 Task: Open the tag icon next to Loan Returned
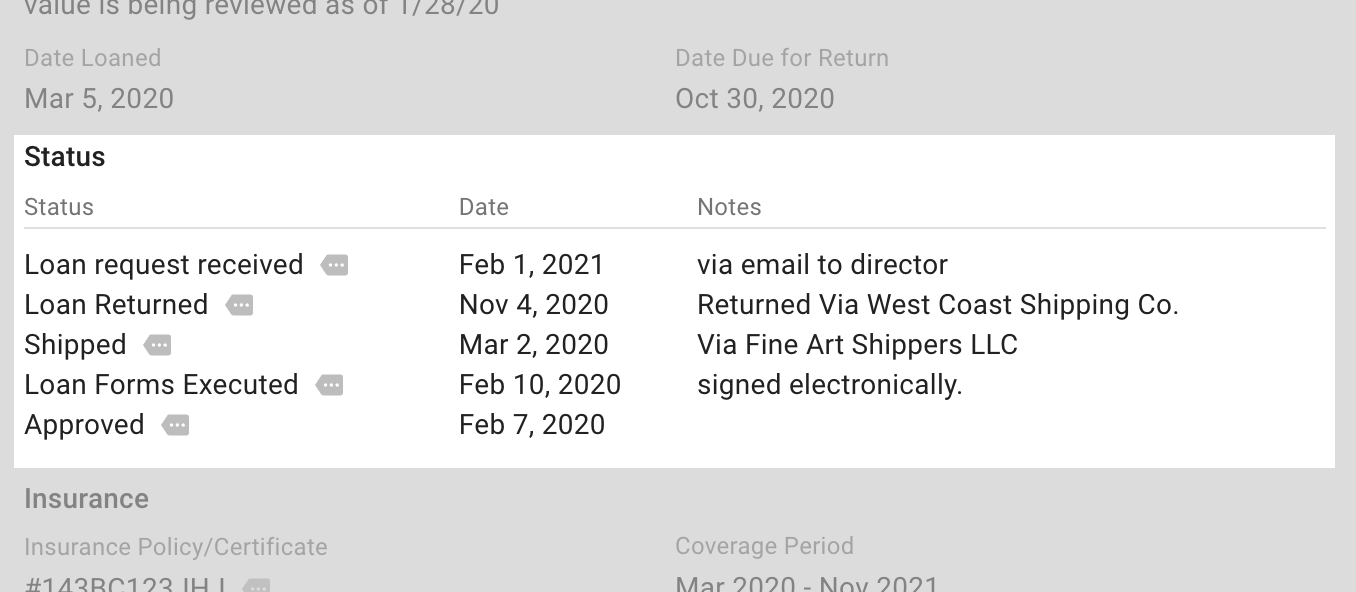click(x=240, y=305)
